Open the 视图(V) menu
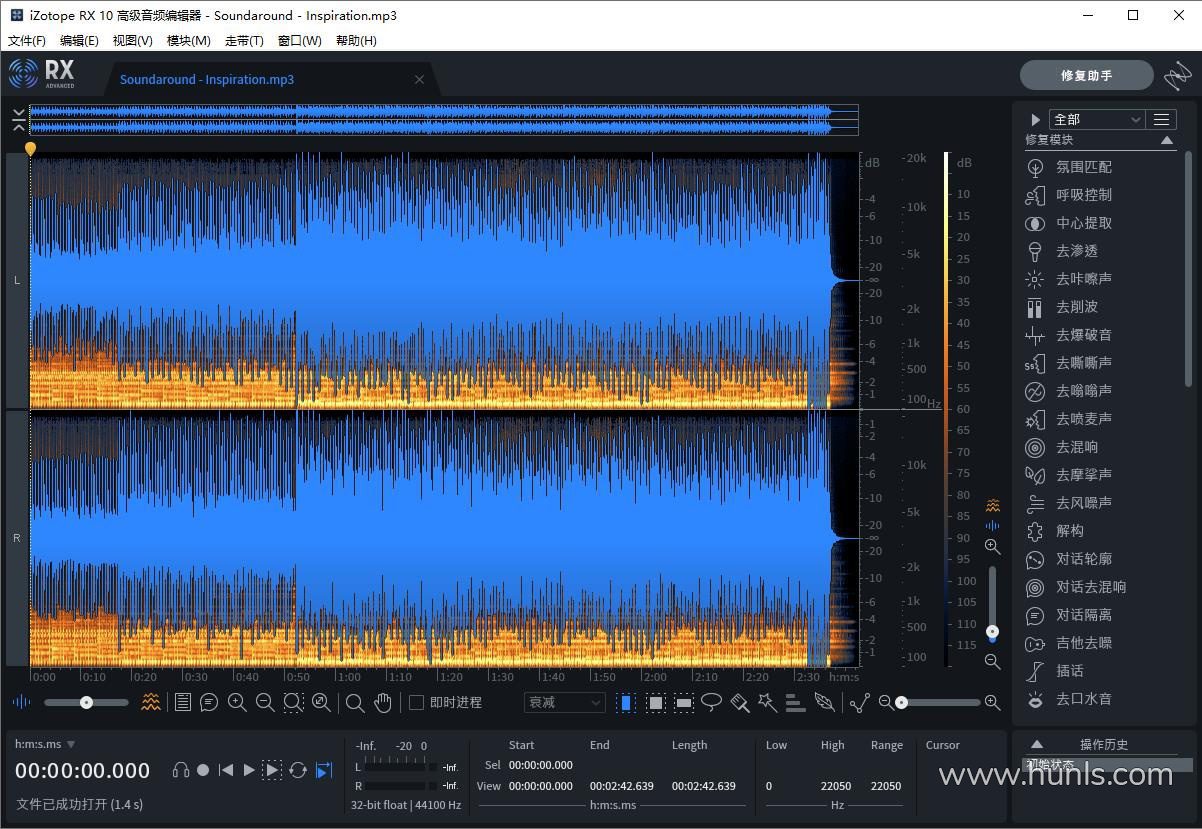This screenshot has height=829, width=1202. coord(133,40)
